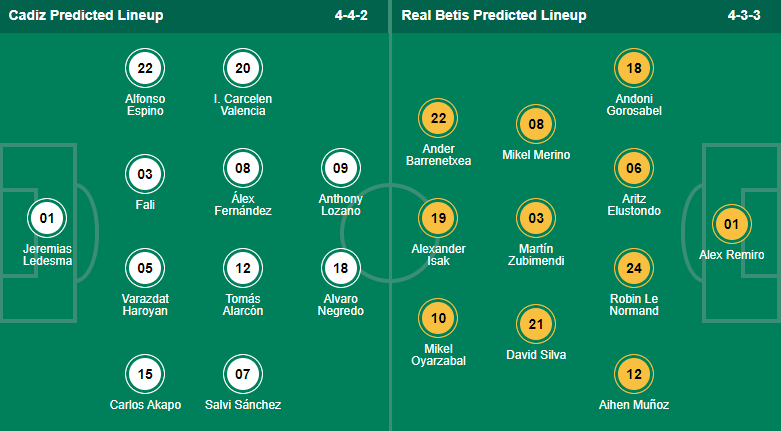
Task: Click the Martín Zubimendi name label
Action: (536, 254)
